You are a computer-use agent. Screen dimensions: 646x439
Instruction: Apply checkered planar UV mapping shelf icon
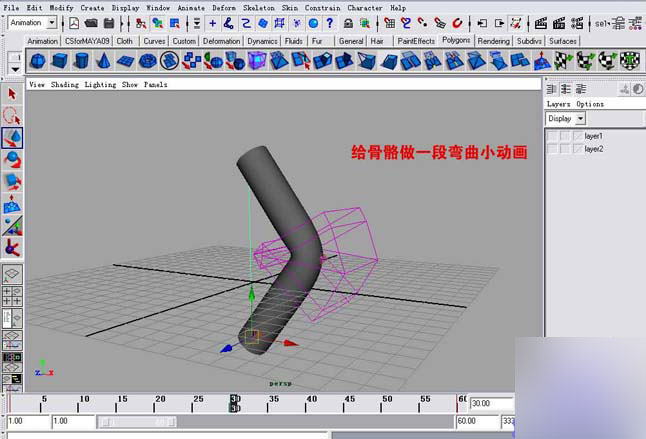pos(562,61)
